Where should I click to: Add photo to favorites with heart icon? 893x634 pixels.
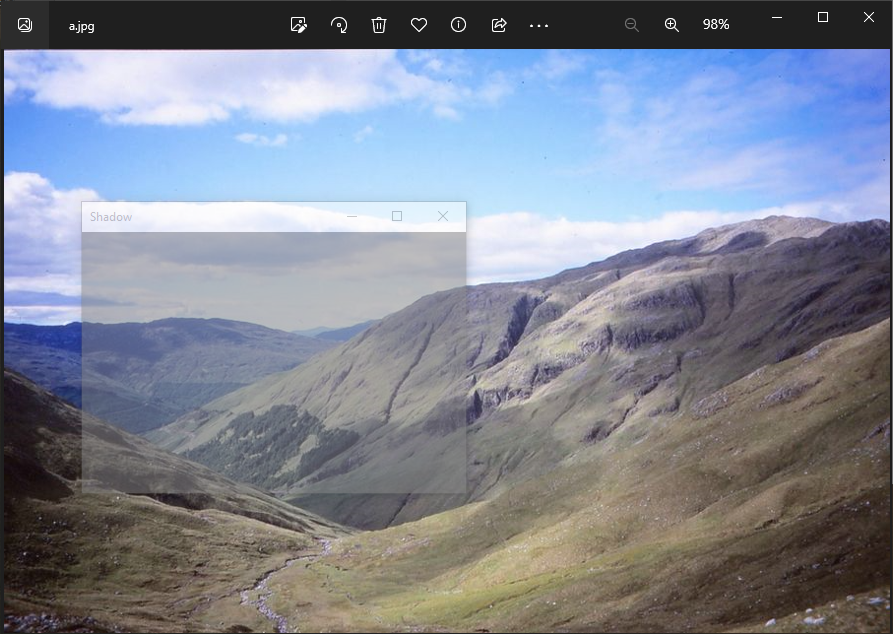(419, 25)
